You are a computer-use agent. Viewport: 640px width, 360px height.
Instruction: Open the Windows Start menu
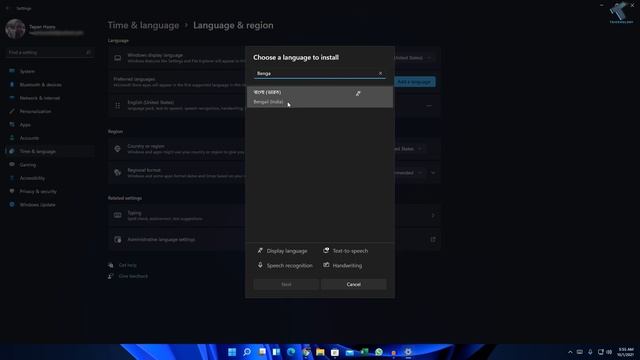click(232, 352)
